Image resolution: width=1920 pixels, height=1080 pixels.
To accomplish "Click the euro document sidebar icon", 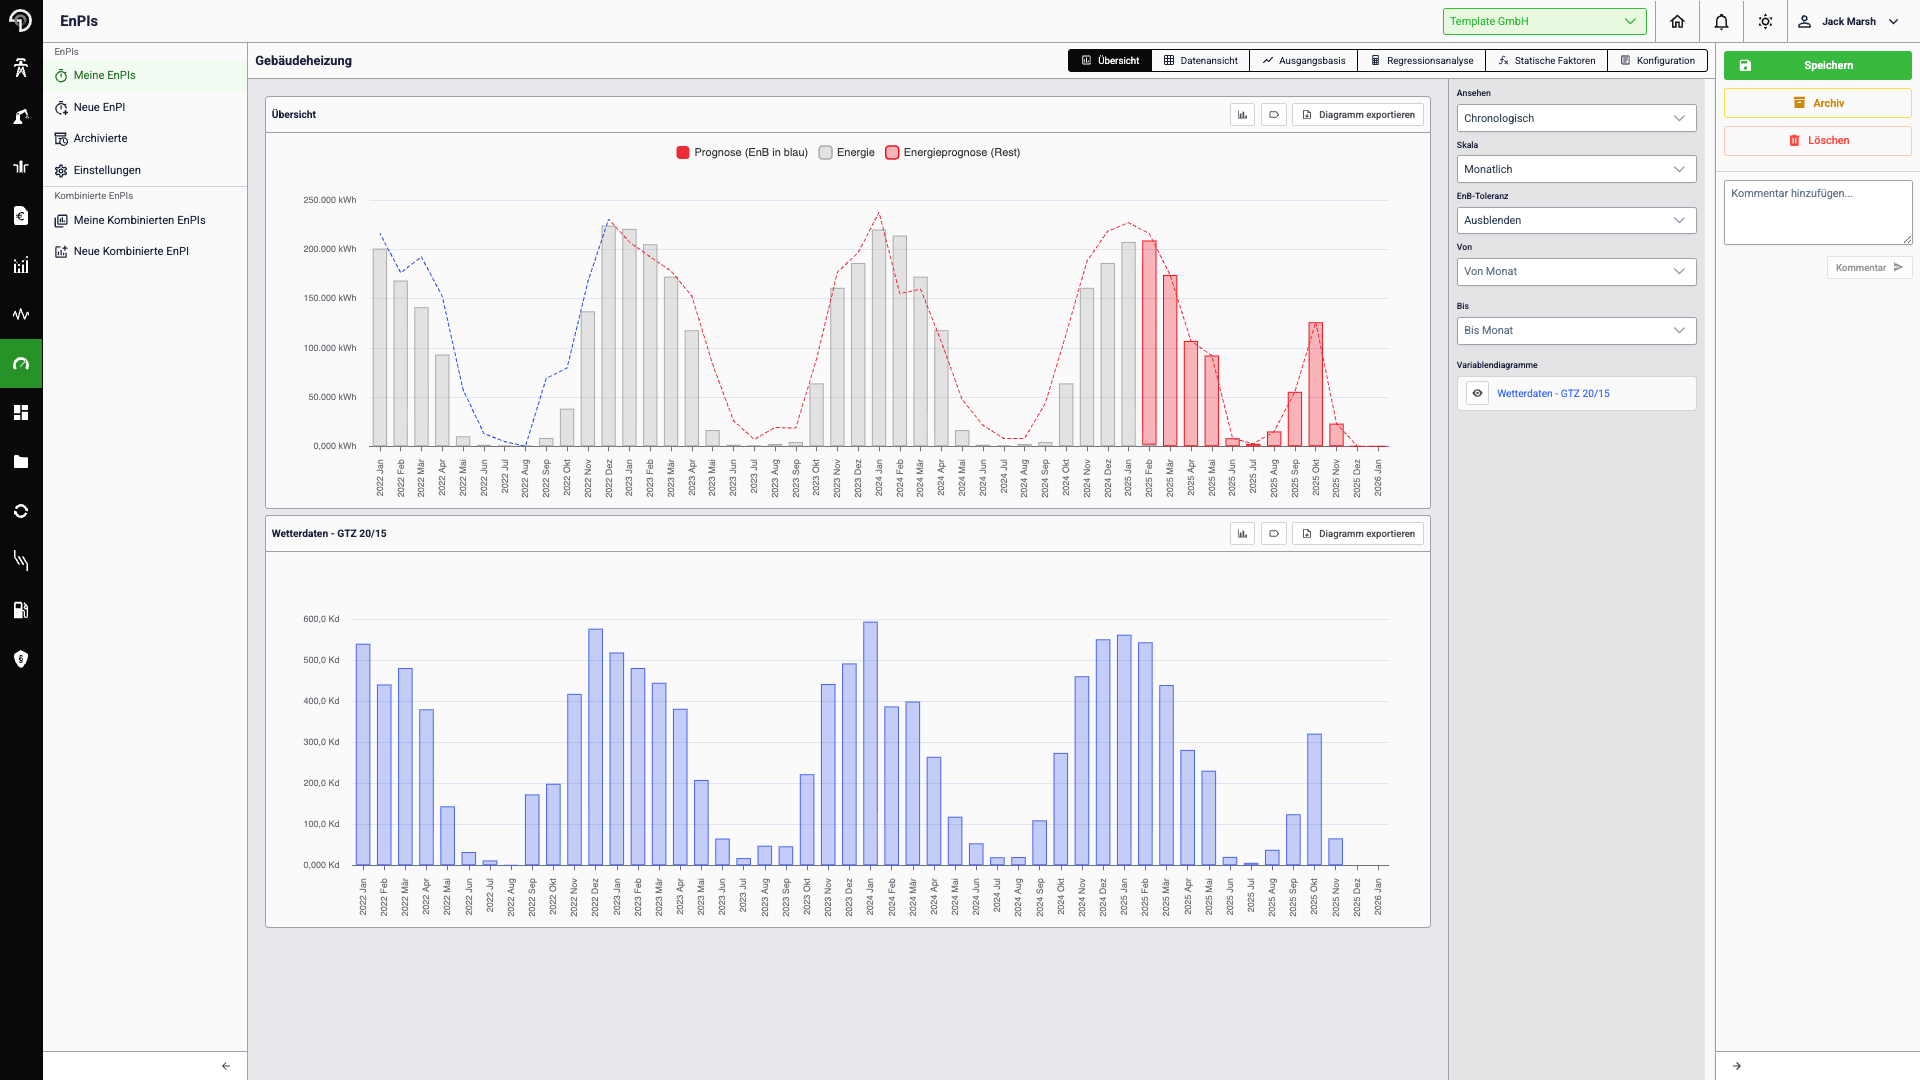I will click(x=21, y=216).
